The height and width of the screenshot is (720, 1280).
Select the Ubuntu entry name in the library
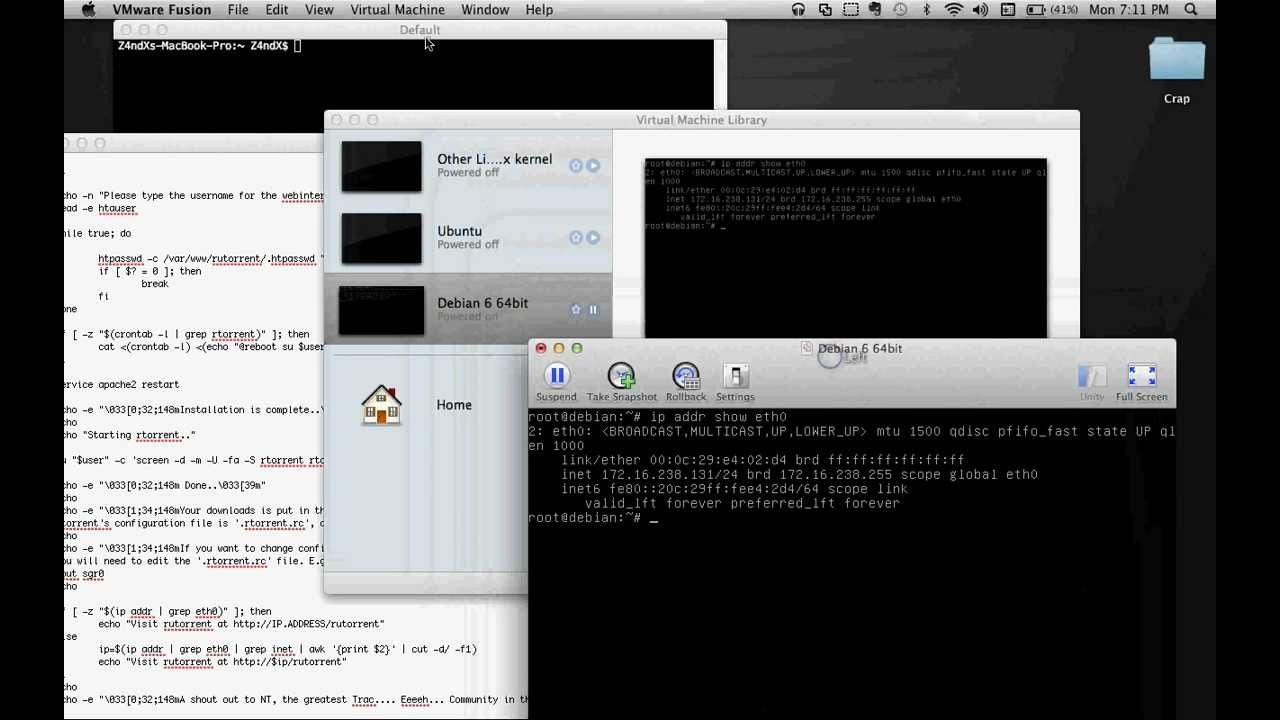coord(459,231)
